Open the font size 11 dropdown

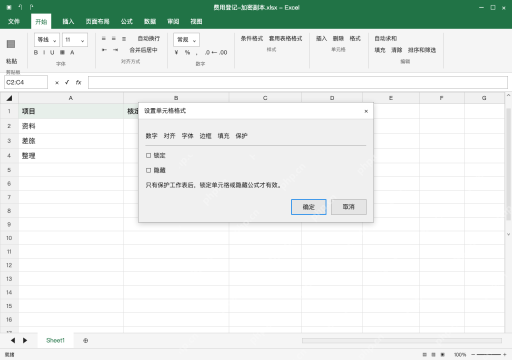click(x=75, y=40)
